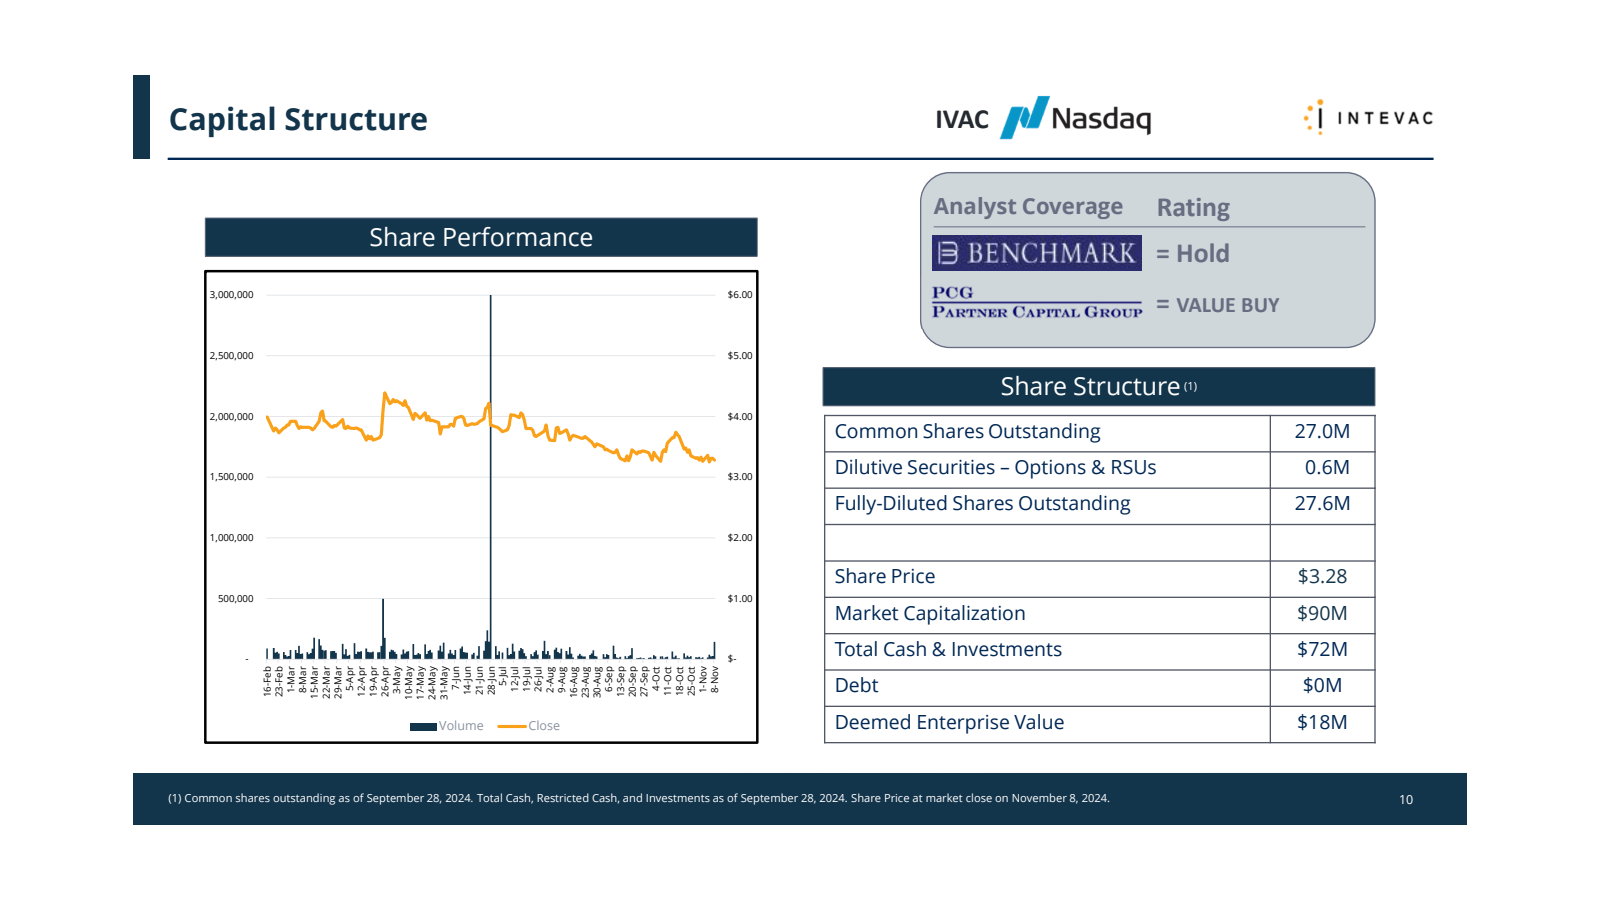Screen dimensions: 1600x900
Task: Click the 'Common Shares Outstanding' cell
Action: click(x=1047, y=433)
